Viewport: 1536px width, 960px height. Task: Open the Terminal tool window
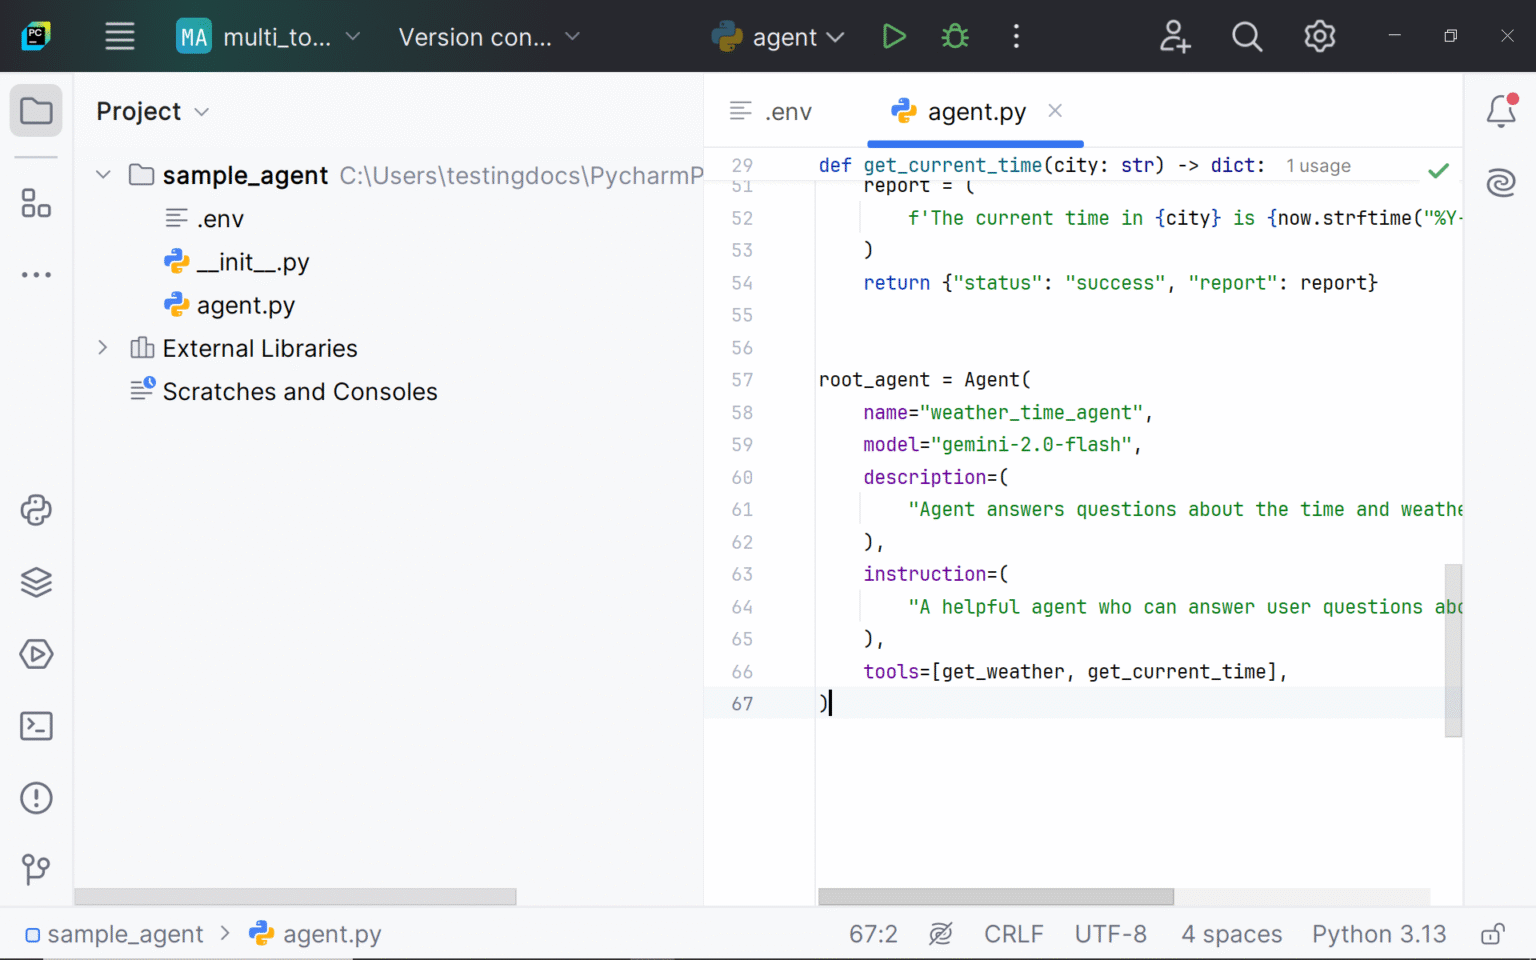click(x=36, y=726)
